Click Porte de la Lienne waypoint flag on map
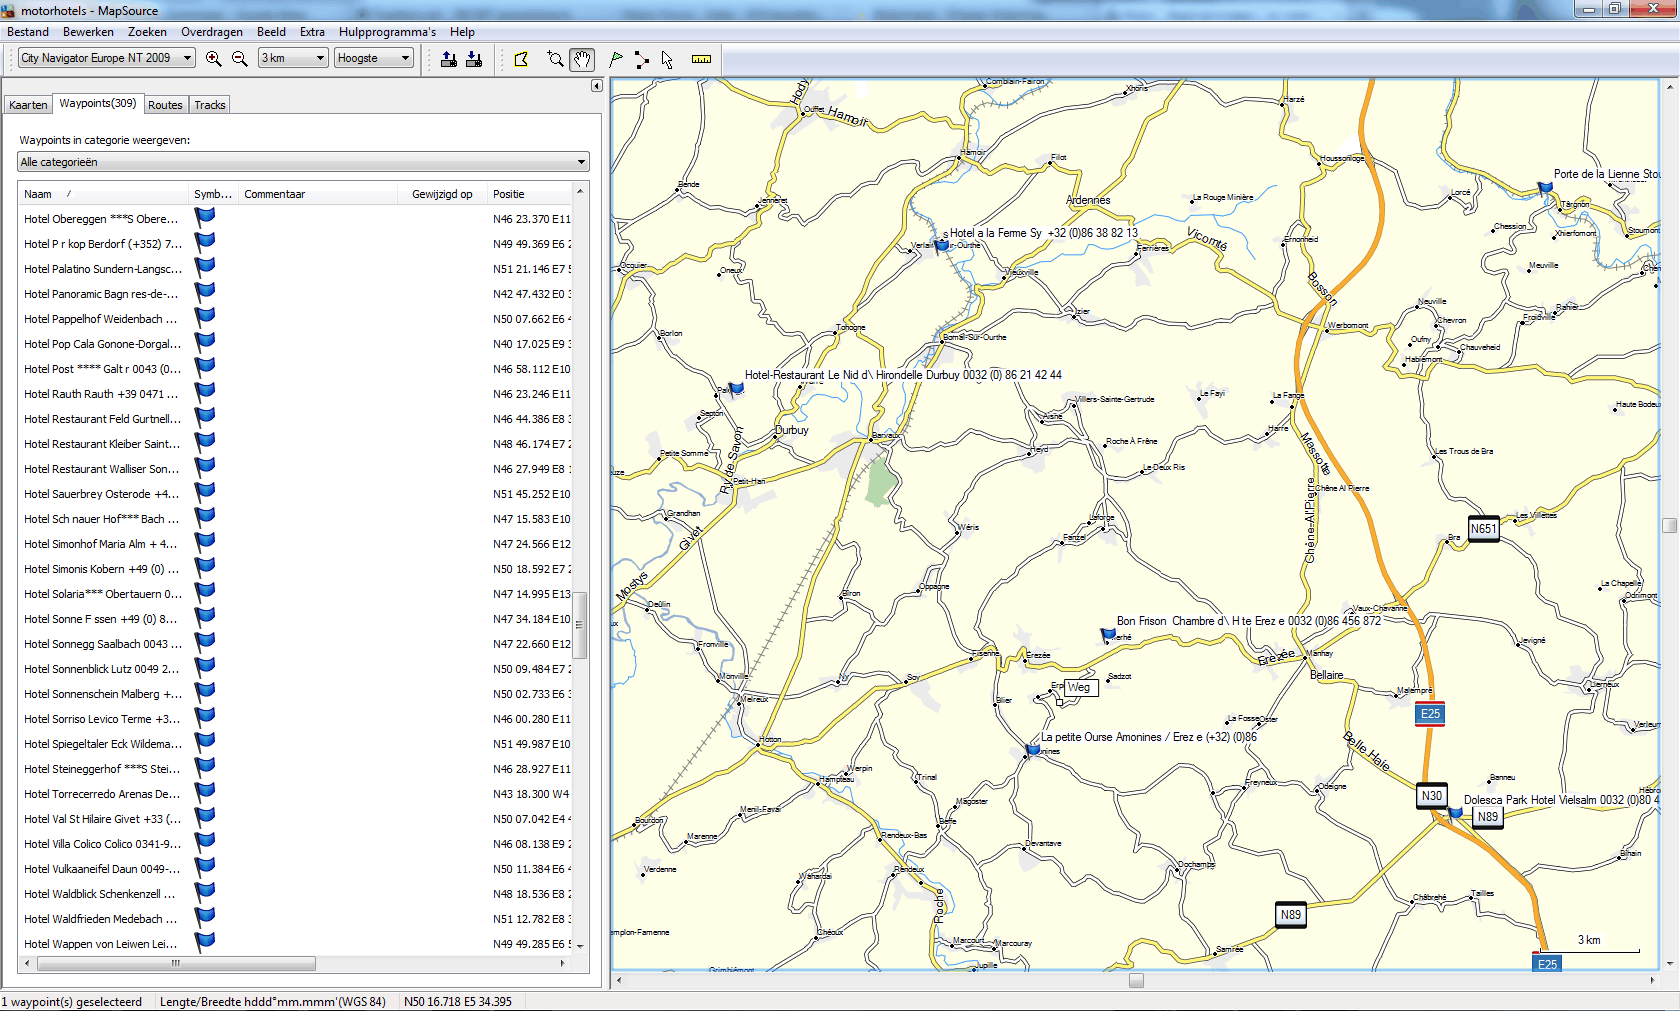The height and width of the screenshot is (1011, 1680). tap(1545, 188)
